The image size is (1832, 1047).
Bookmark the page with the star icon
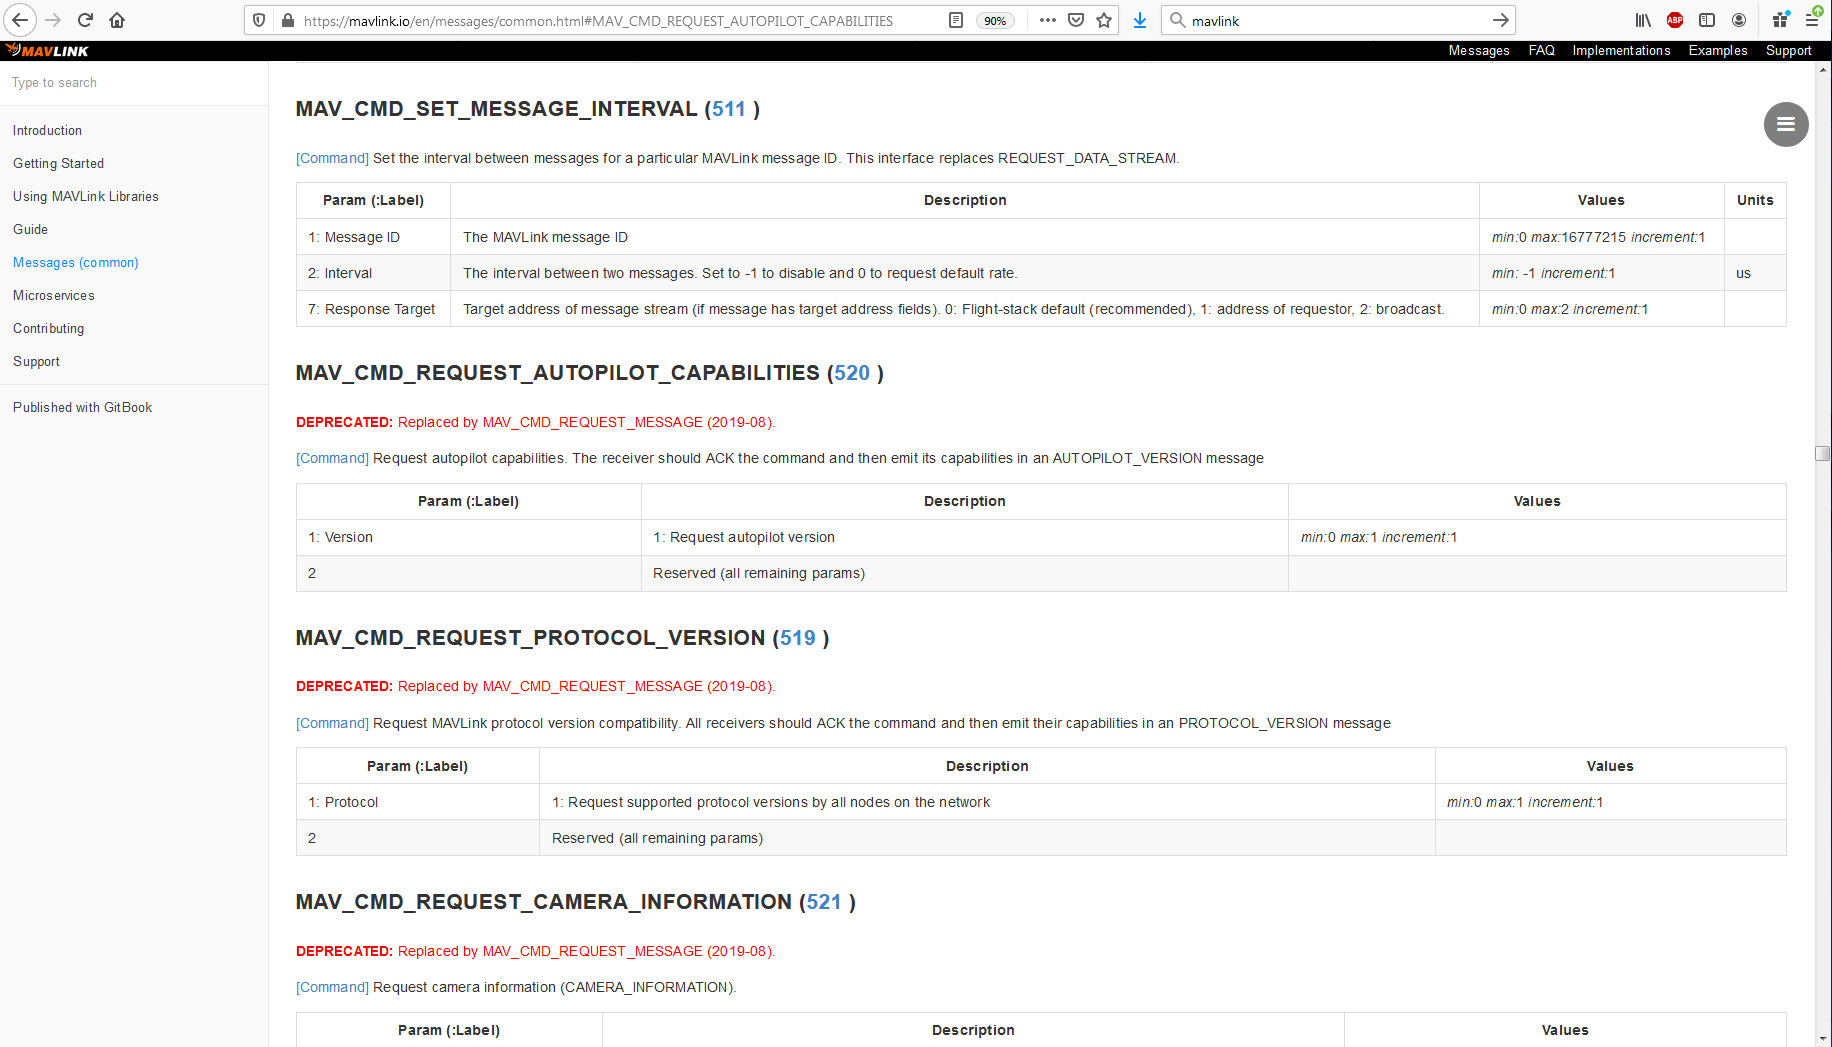[x=1104, y=20]
